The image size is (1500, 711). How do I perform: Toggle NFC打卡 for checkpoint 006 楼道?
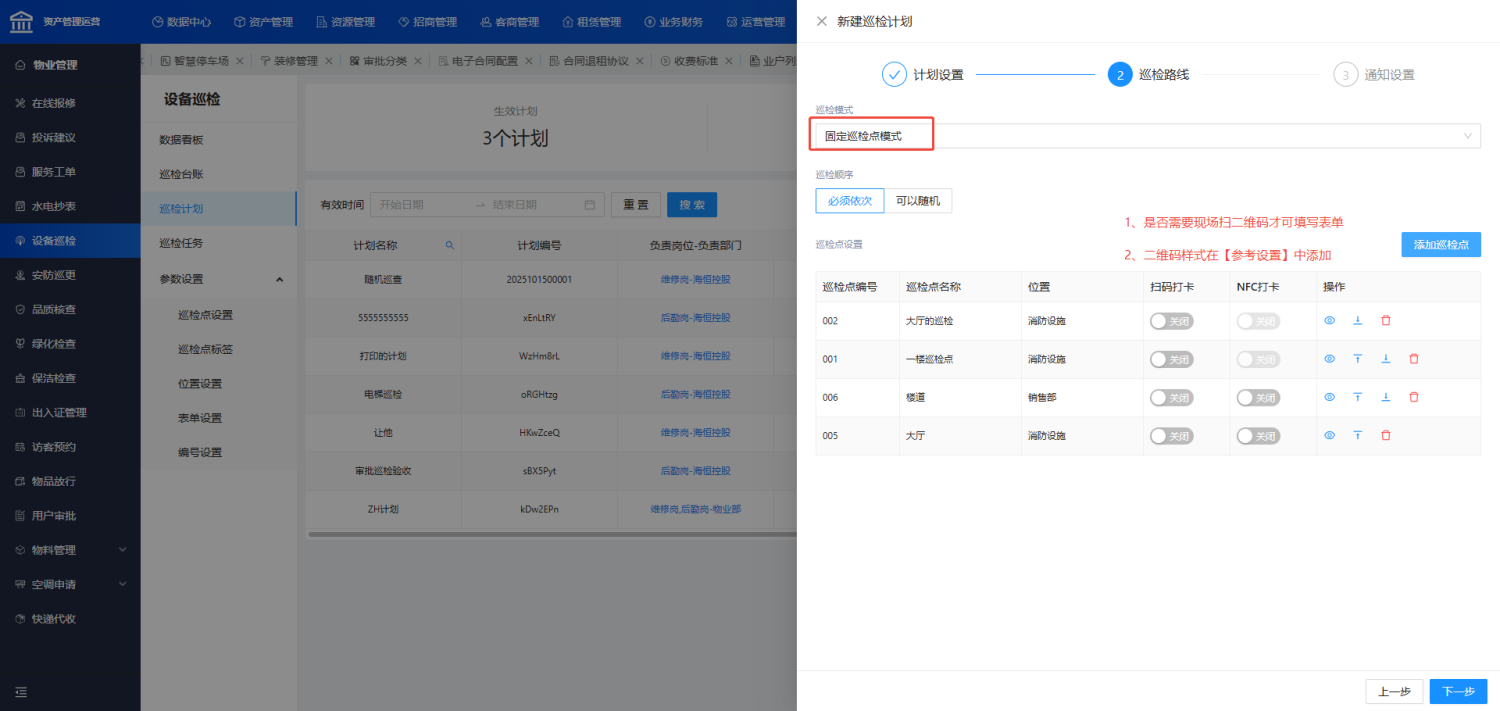[1258, 397]
